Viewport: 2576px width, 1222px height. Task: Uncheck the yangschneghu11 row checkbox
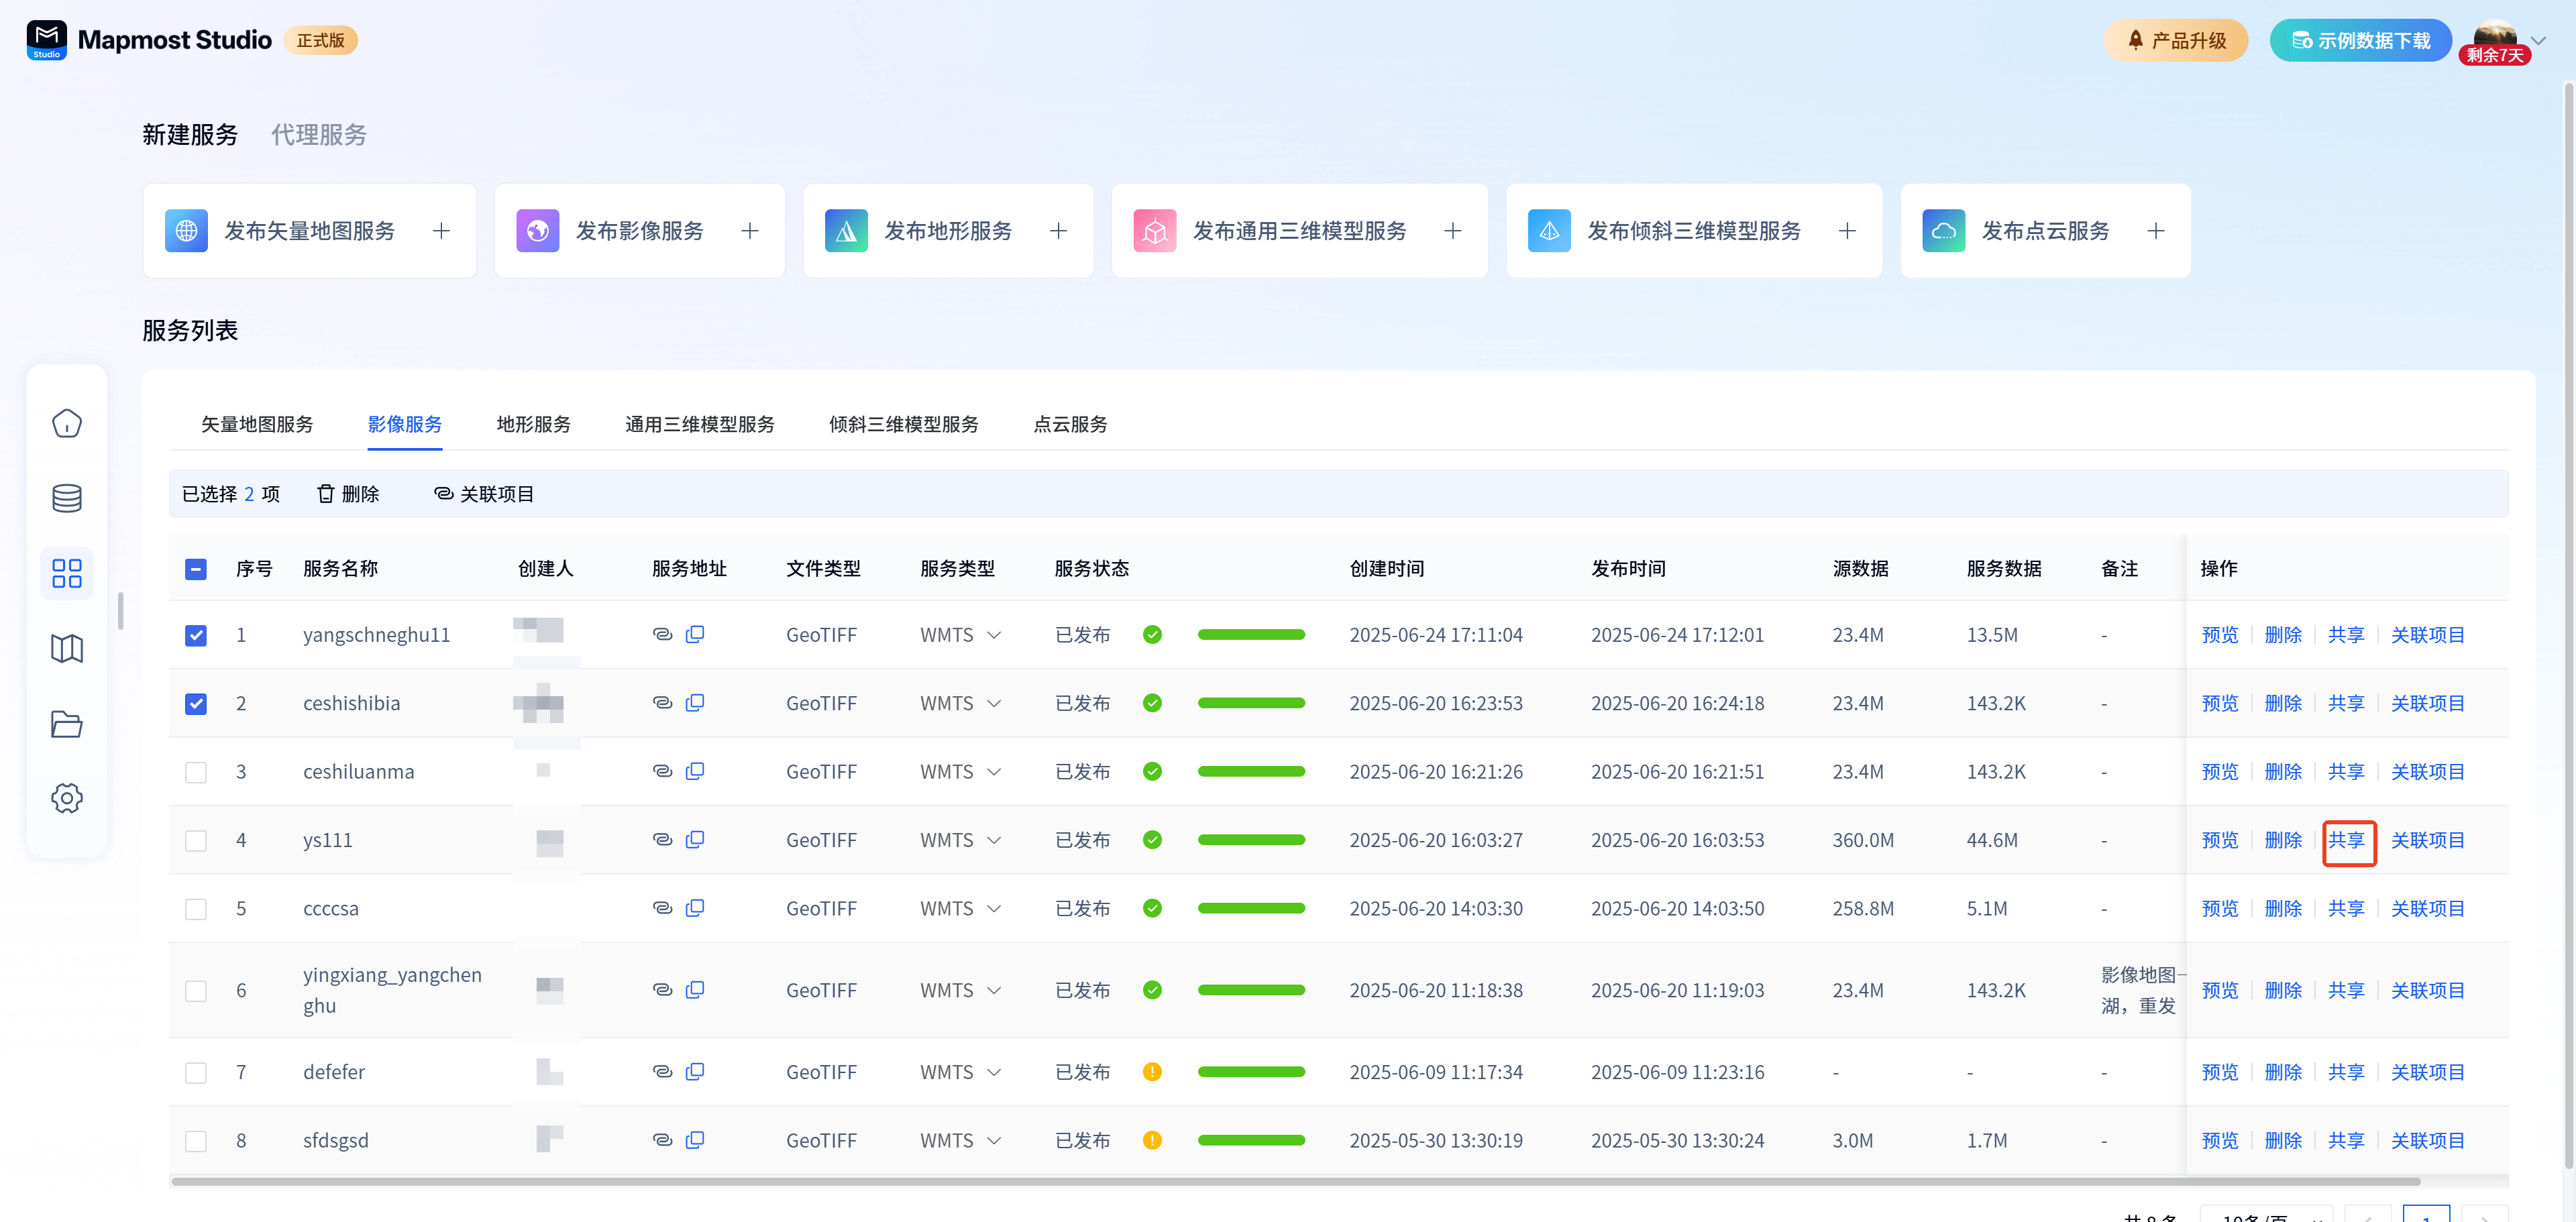pyautogui.click(x=196, y=635)
